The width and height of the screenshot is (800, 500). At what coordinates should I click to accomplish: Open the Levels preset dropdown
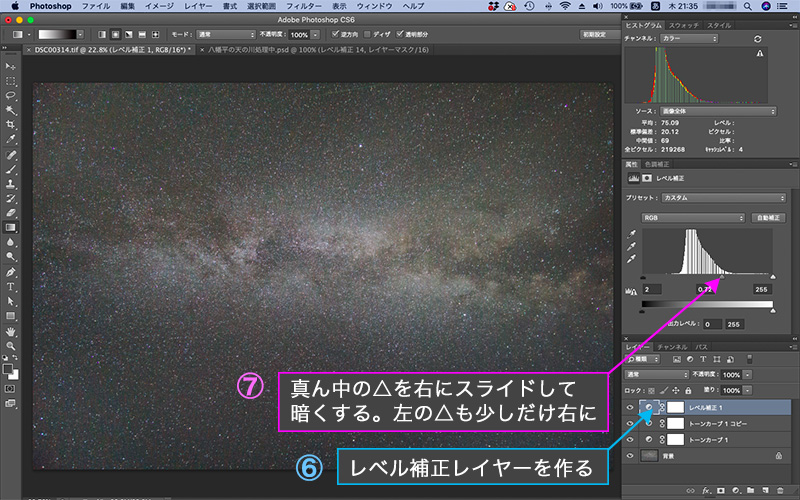click(x=723, y=198)
